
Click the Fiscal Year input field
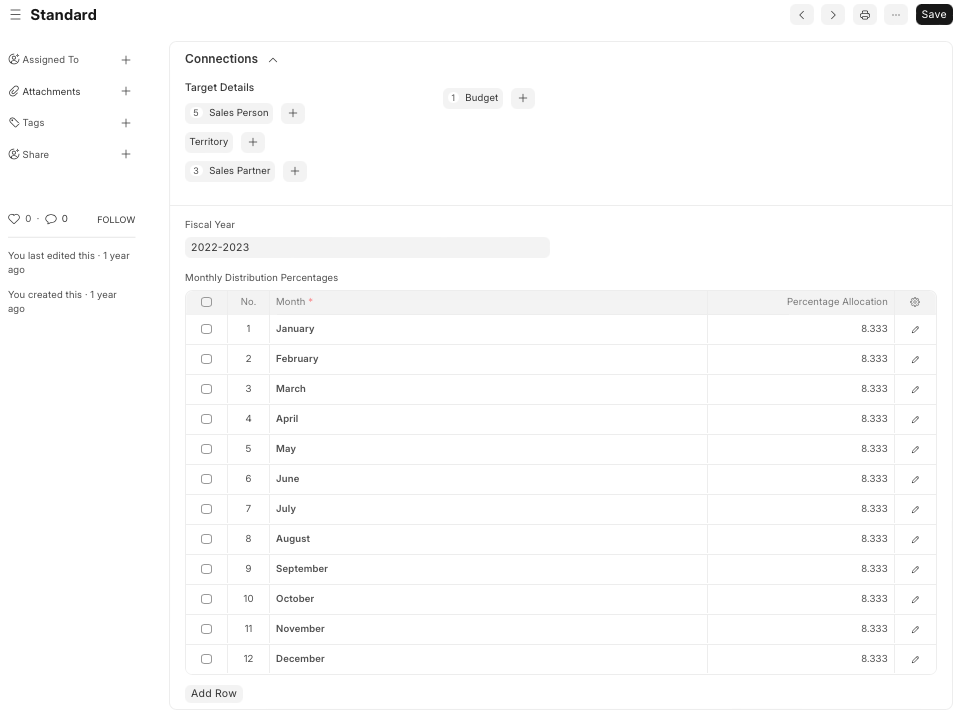(x=367, y=247)
